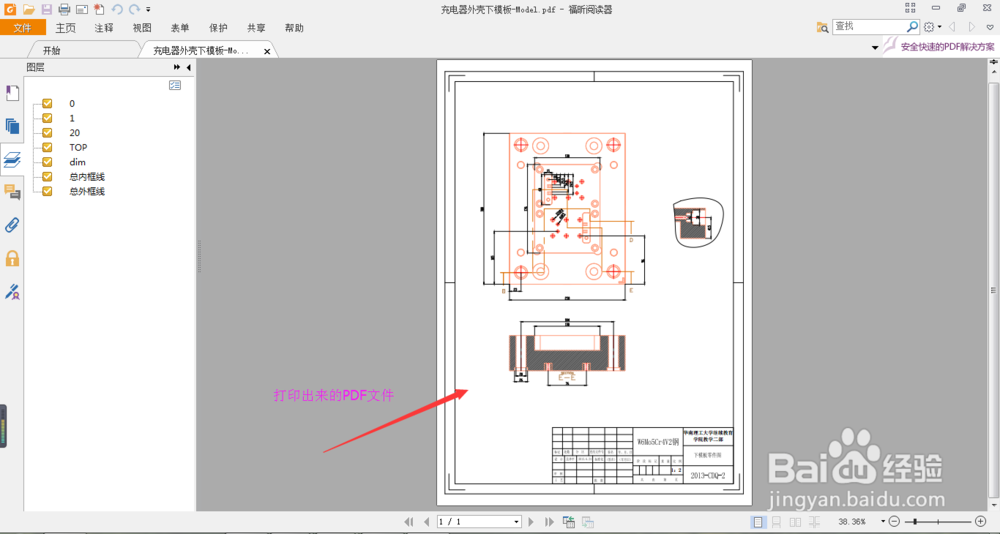Select the TOP layer name
Screen dimensions: 1000x534
(x=78, y=147)
